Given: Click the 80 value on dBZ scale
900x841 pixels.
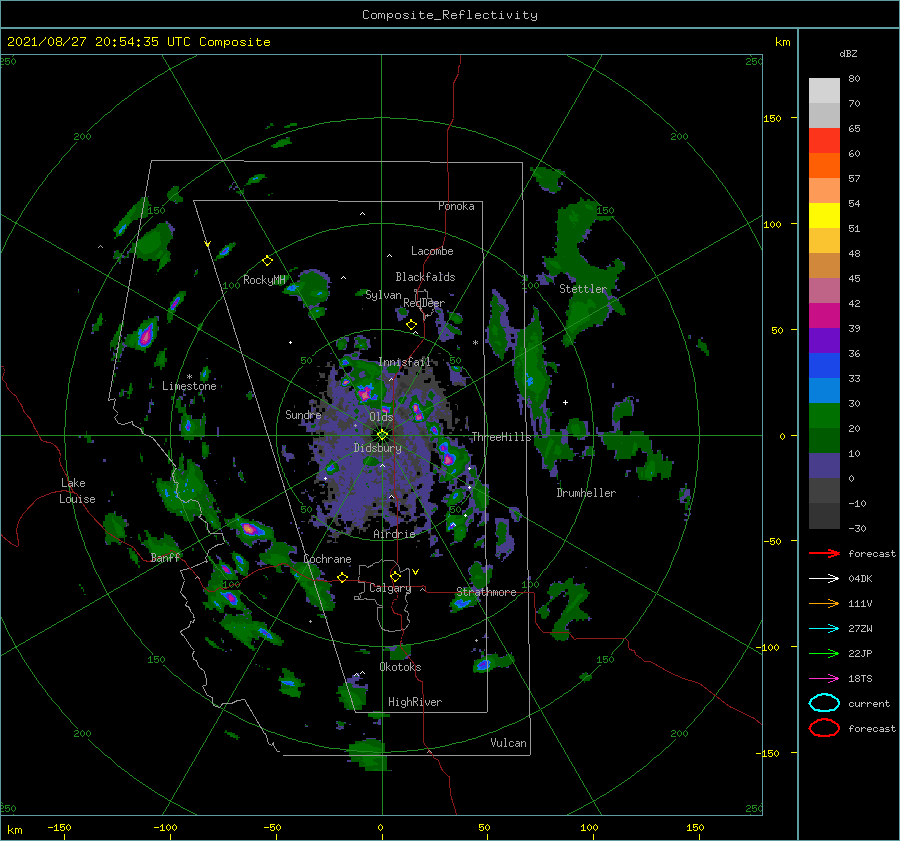Looking at the screenshot, I should pyautogui.click(x=854, y=79).
